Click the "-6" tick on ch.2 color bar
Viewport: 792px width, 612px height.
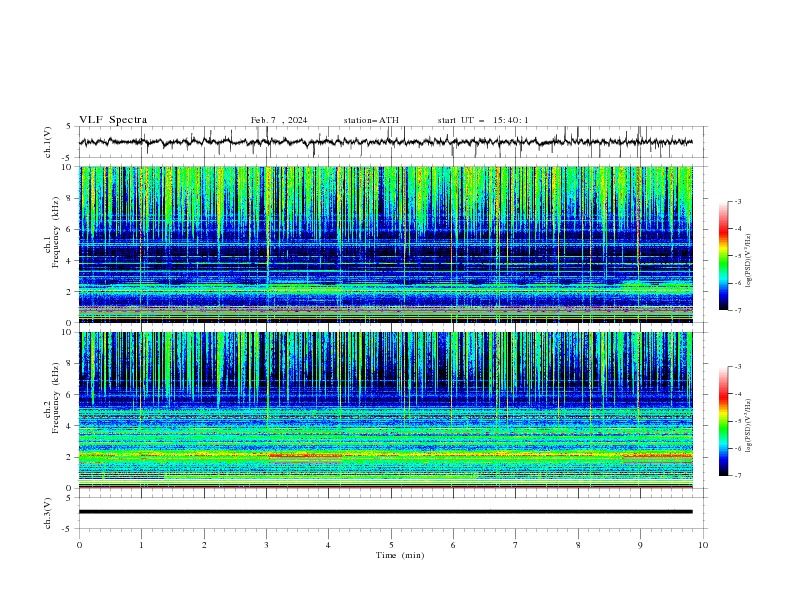738,448
